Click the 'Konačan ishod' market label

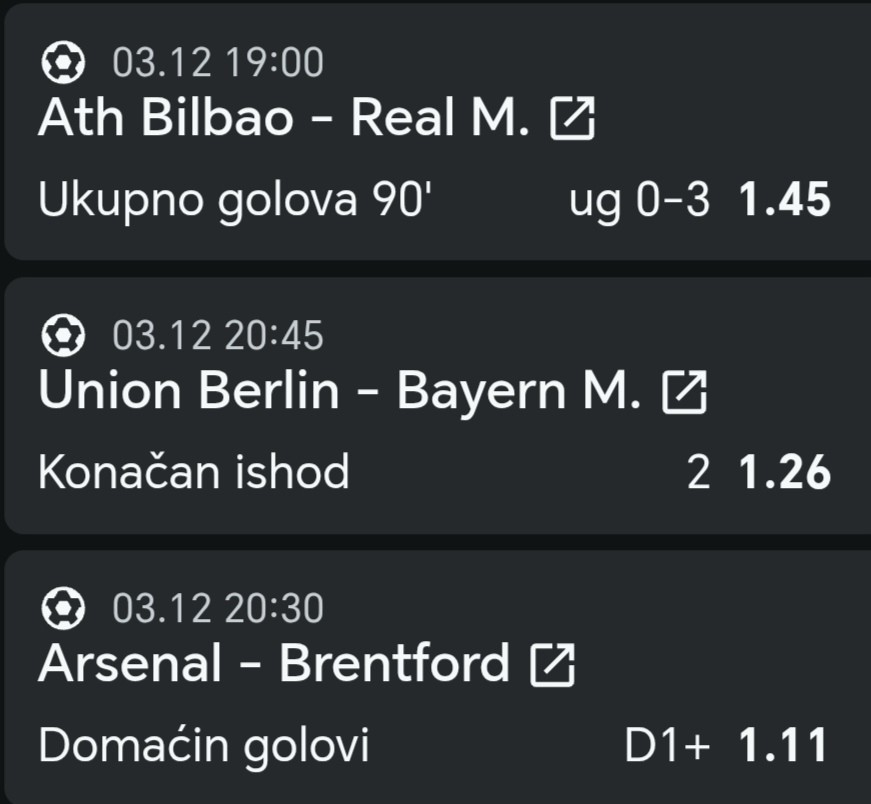point(194,473)
